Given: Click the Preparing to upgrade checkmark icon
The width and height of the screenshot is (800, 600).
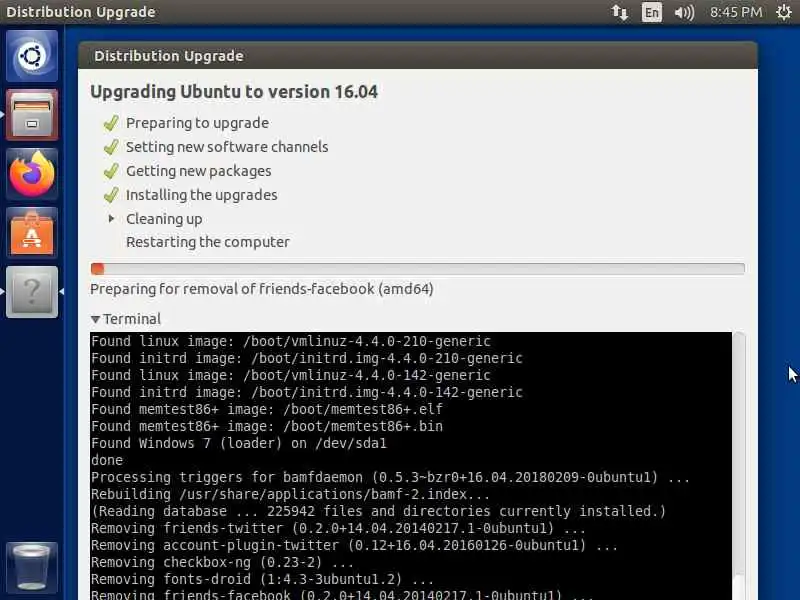Looking at the screenshot, I should 111,123.
